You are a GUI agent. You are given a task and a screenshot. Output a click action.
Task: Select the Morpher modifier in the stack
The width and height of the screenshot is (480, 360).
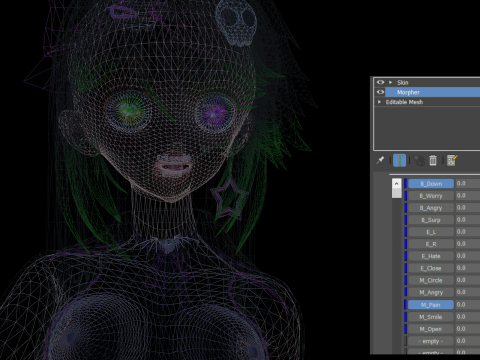coord(432,92)
